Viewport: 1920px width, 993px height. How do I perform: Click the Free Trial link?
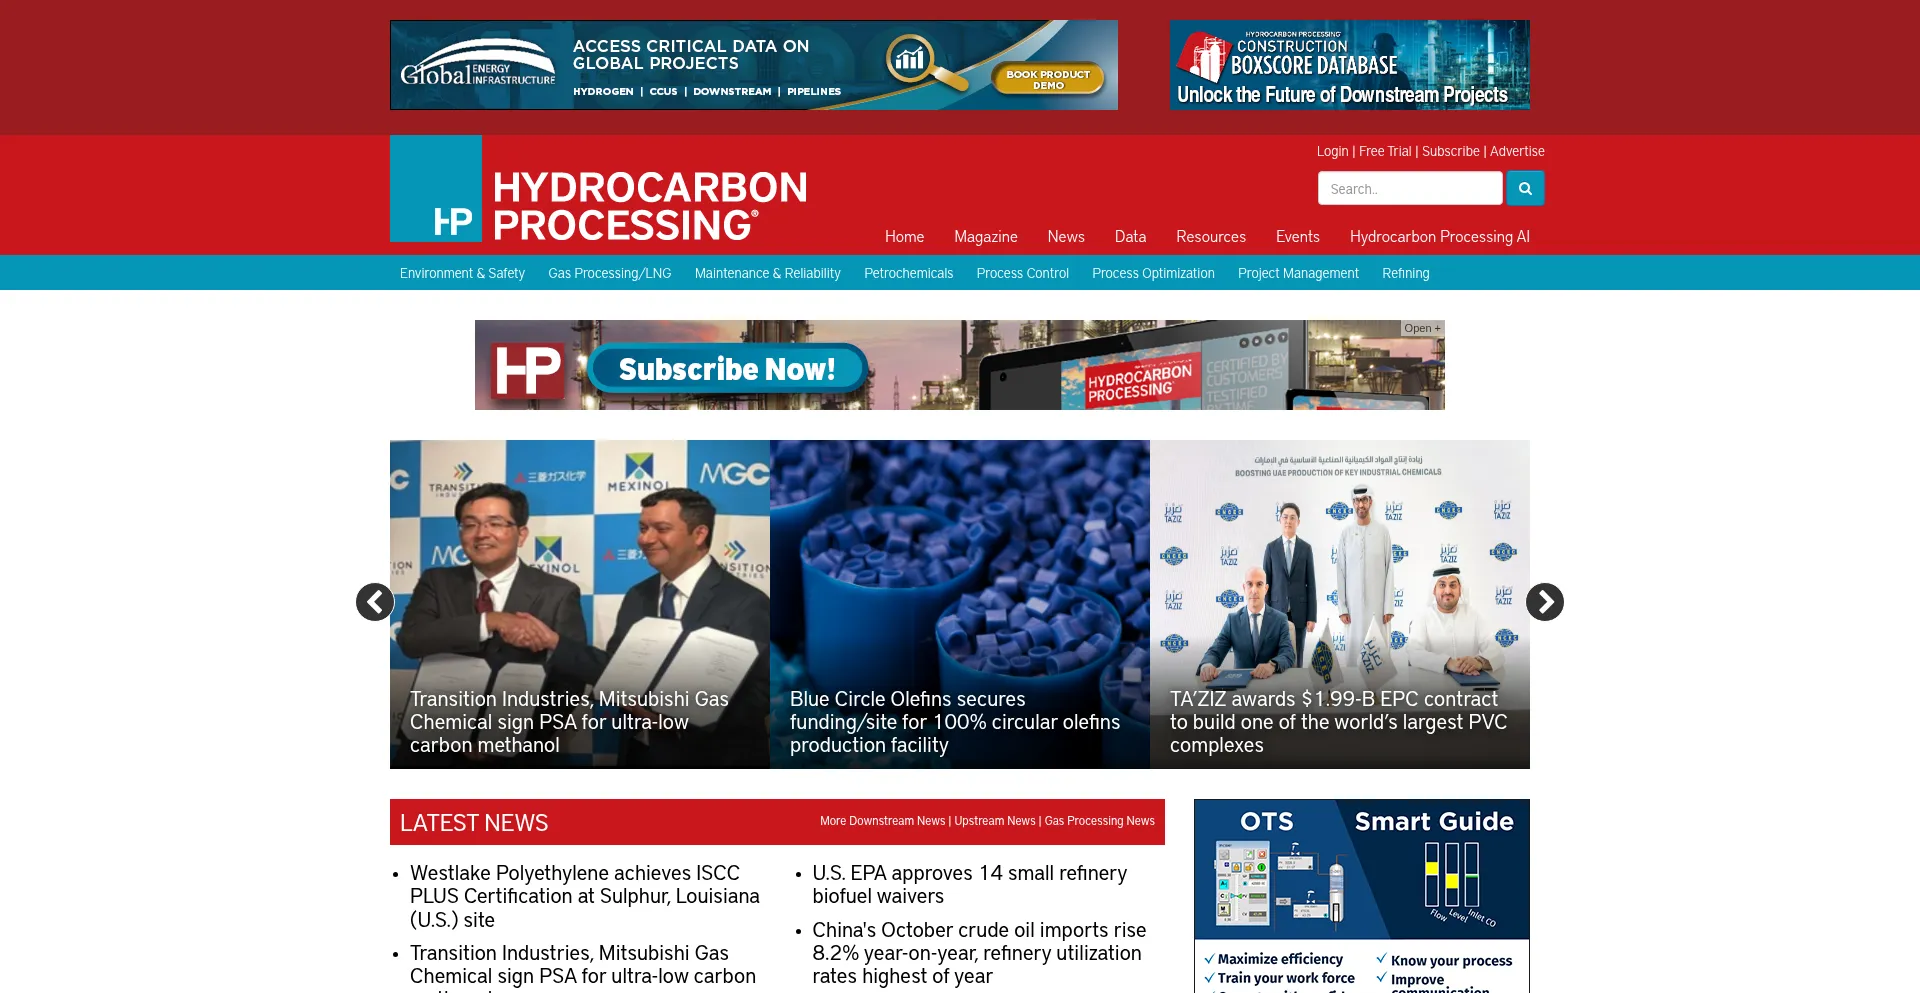1385,151
